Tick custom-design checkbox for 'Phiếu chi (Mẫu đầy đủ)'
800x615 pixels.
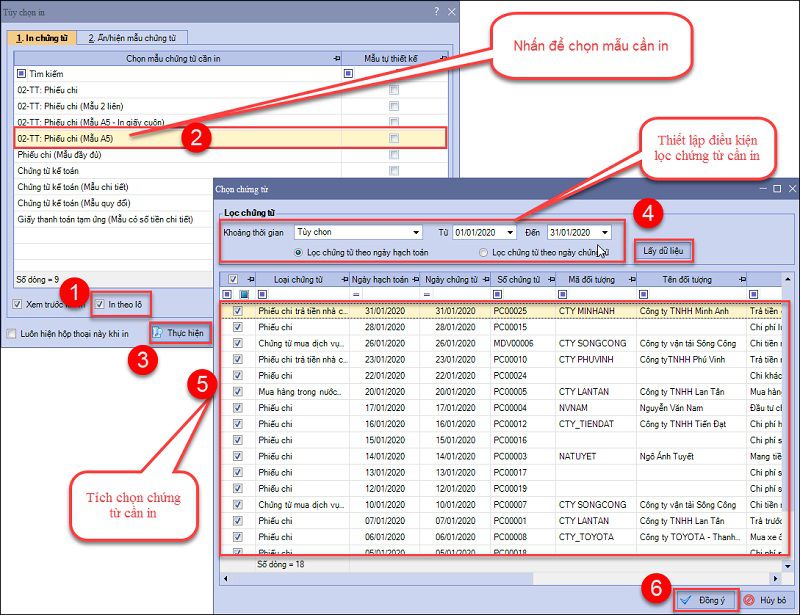[394, 155]
